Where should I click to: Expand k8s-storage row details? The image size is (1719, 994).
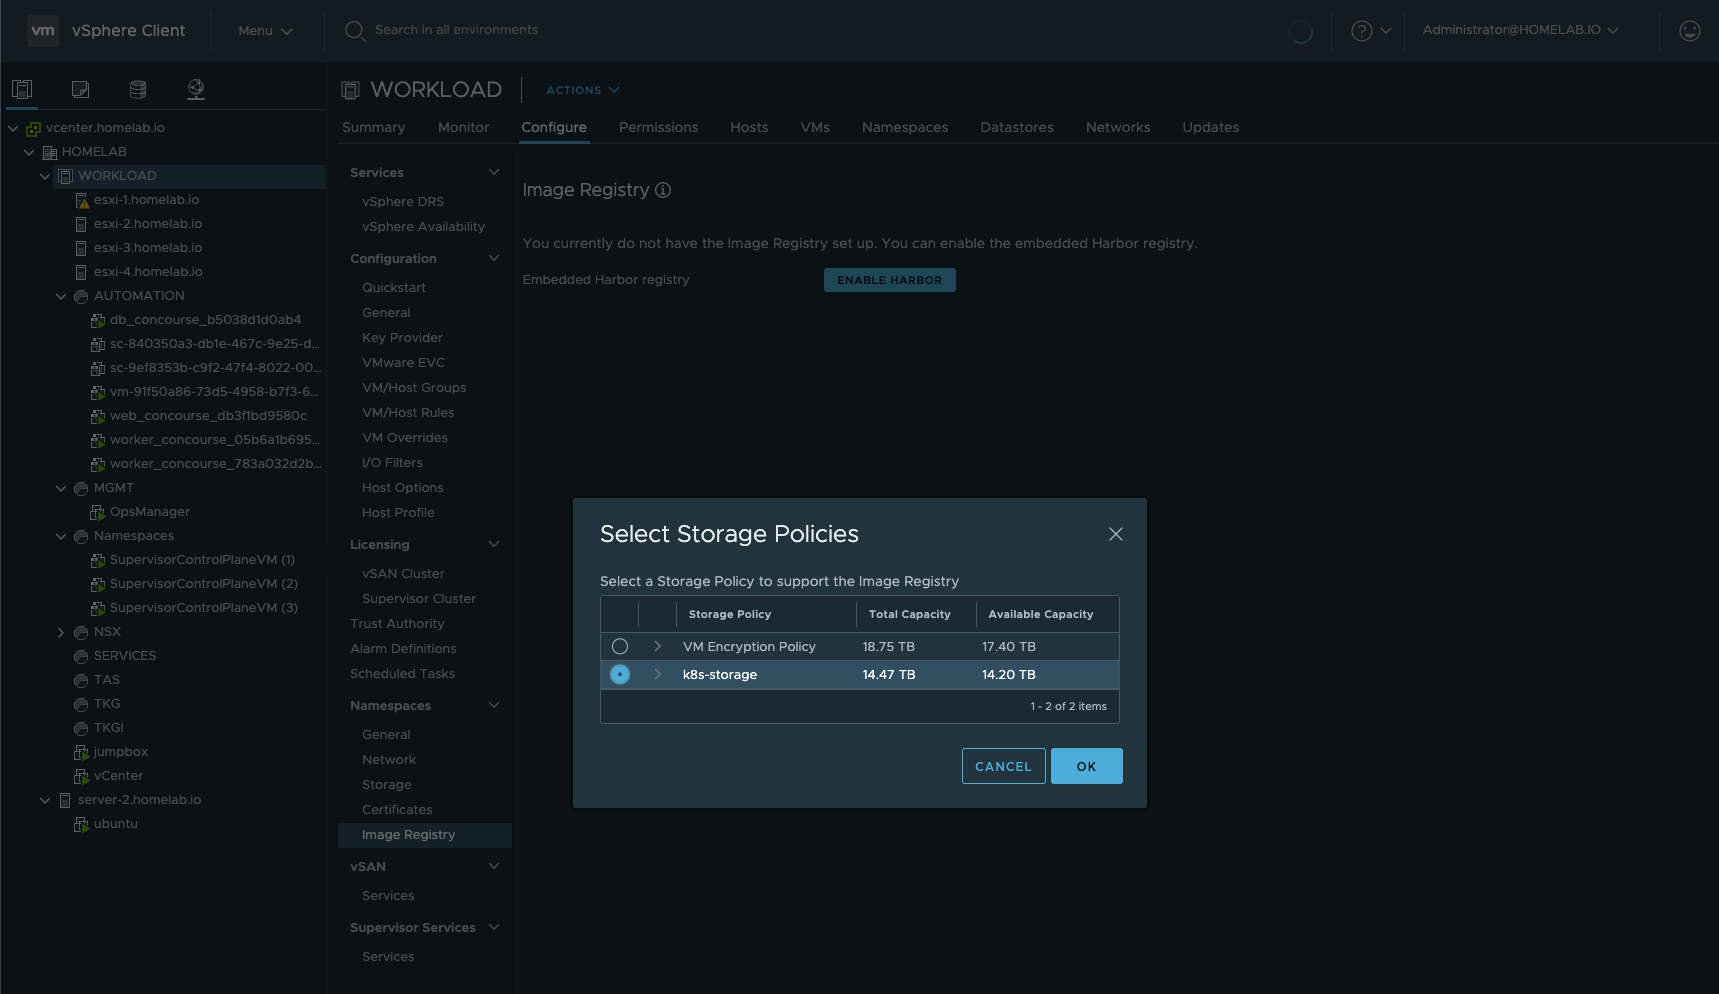(x=657, y=675)
